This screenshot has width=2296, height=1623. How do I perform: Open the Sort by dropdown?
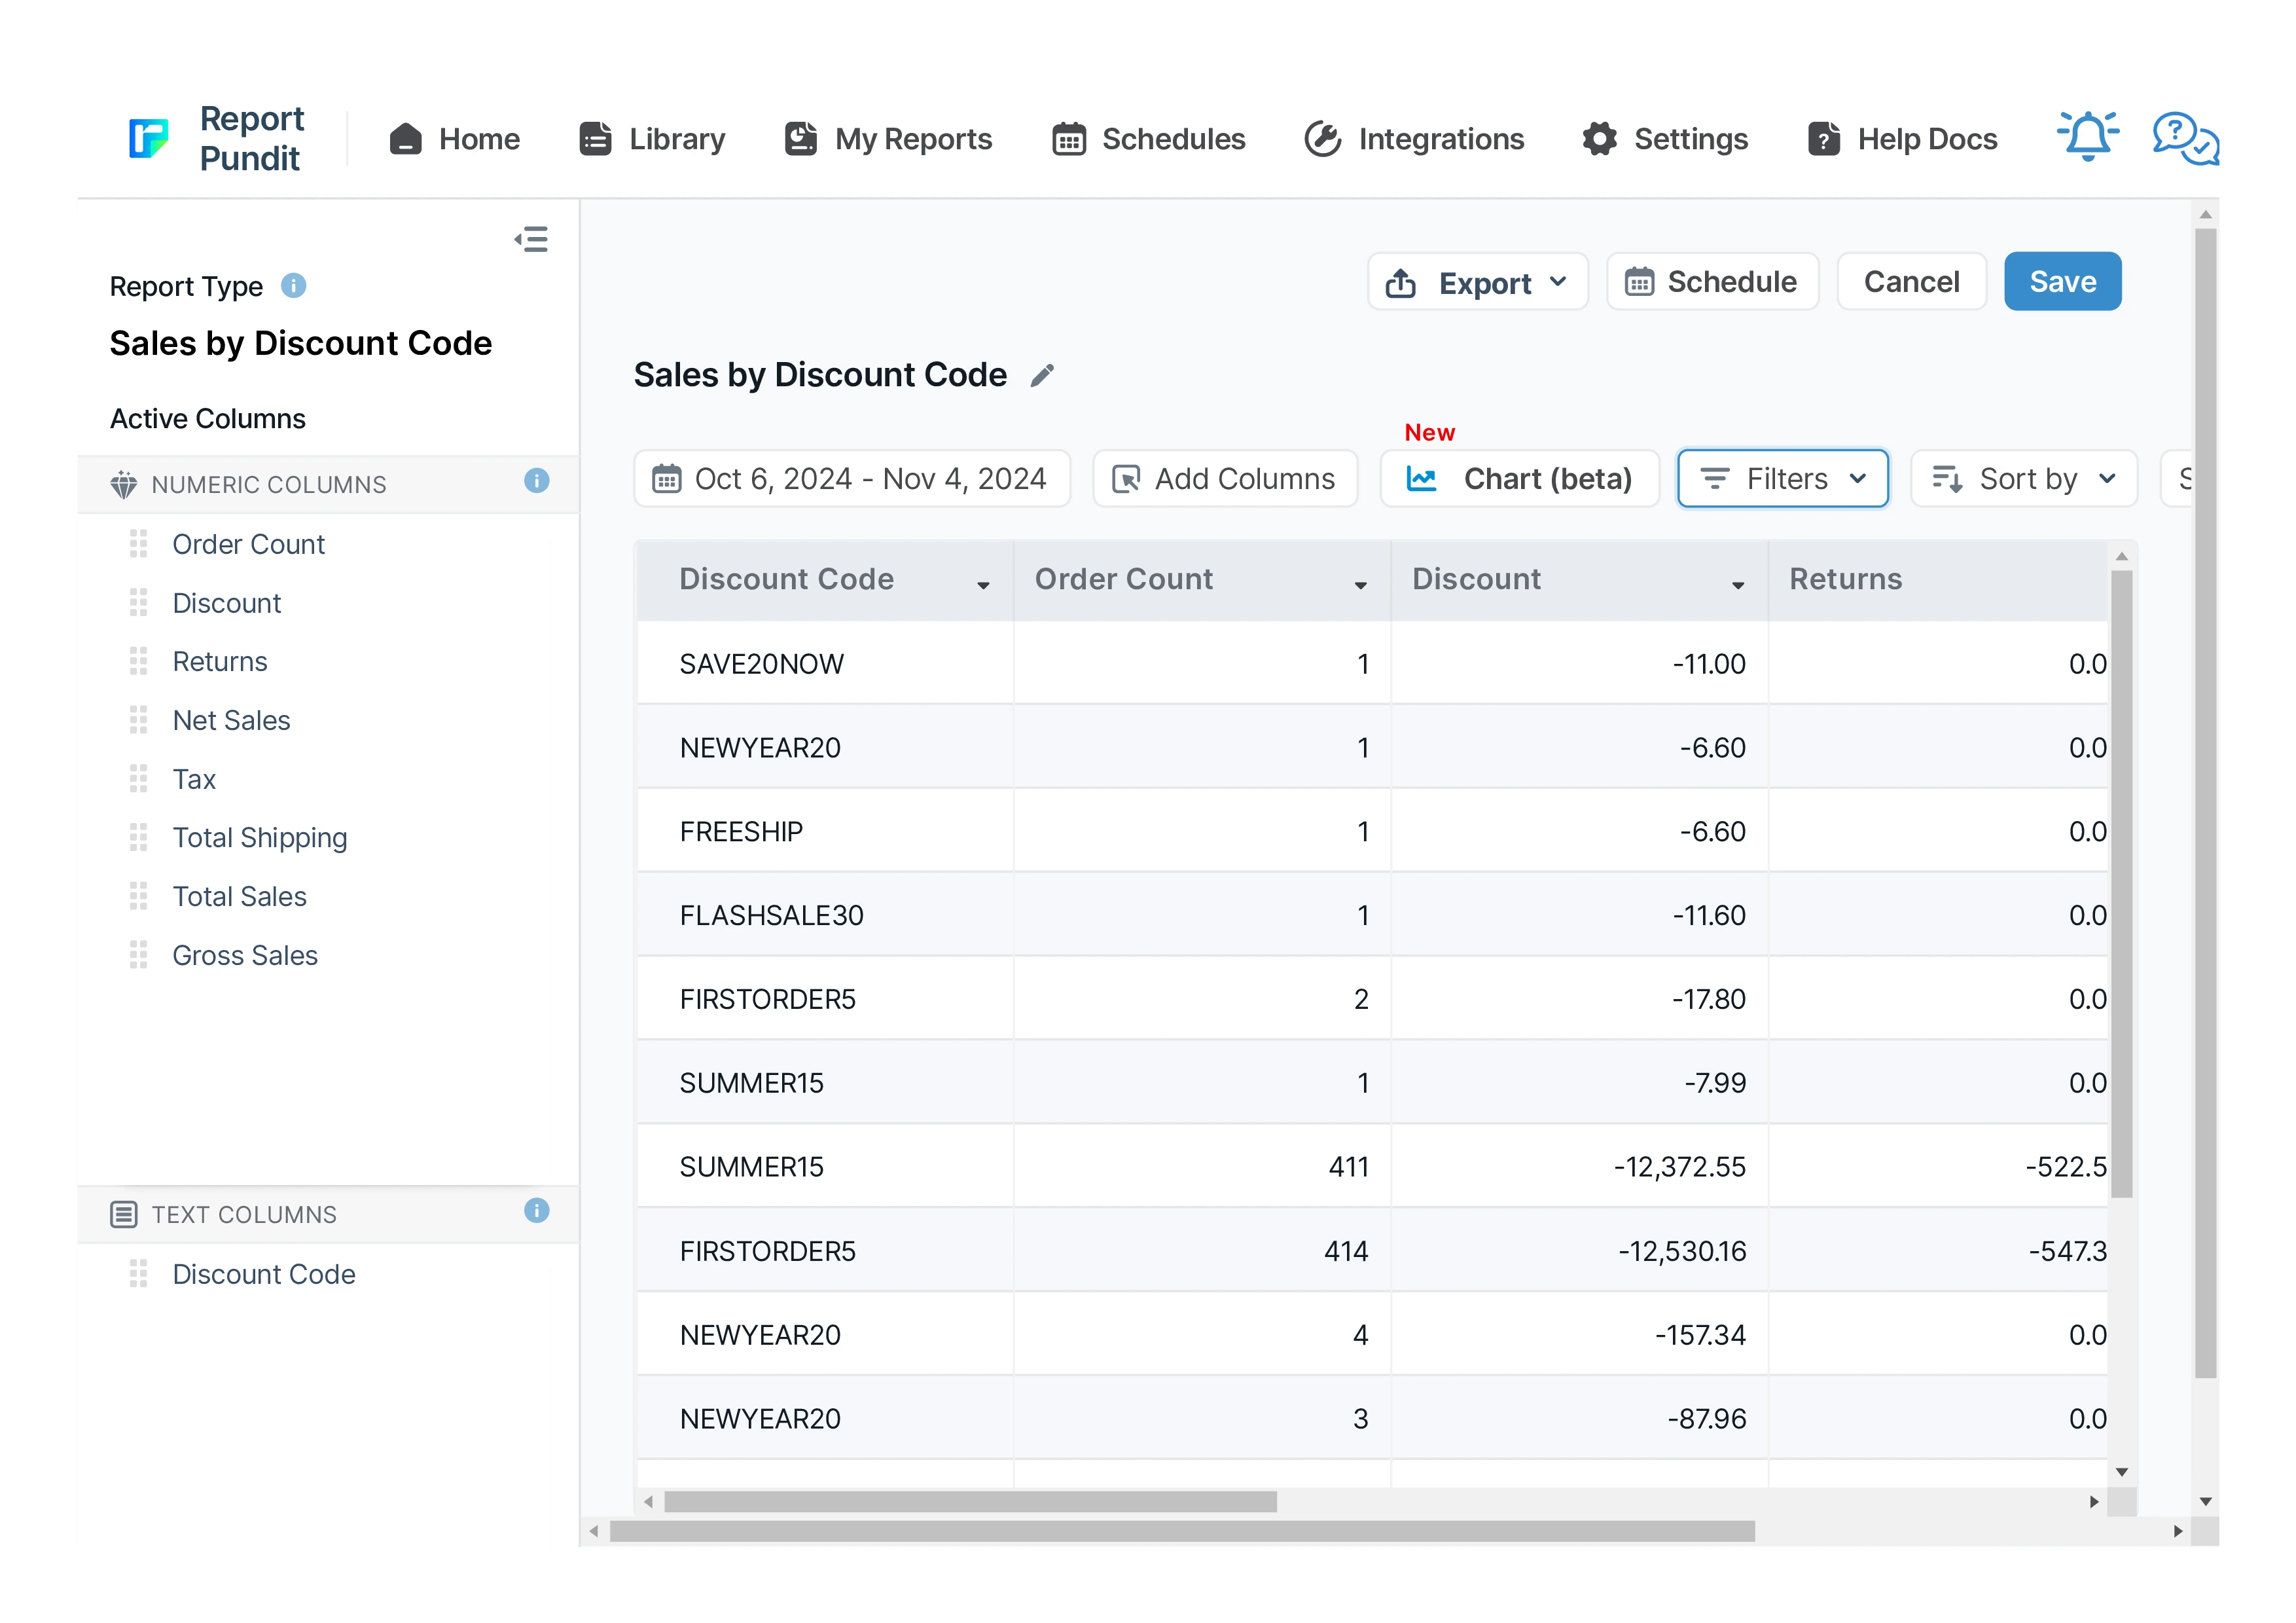pos(2023,479)
